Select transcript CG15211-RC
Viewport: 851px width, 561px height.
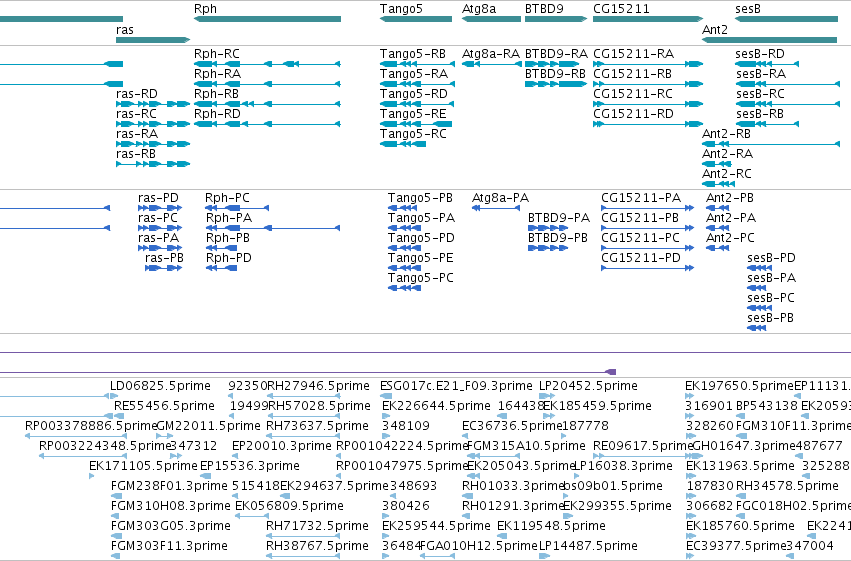633,94
